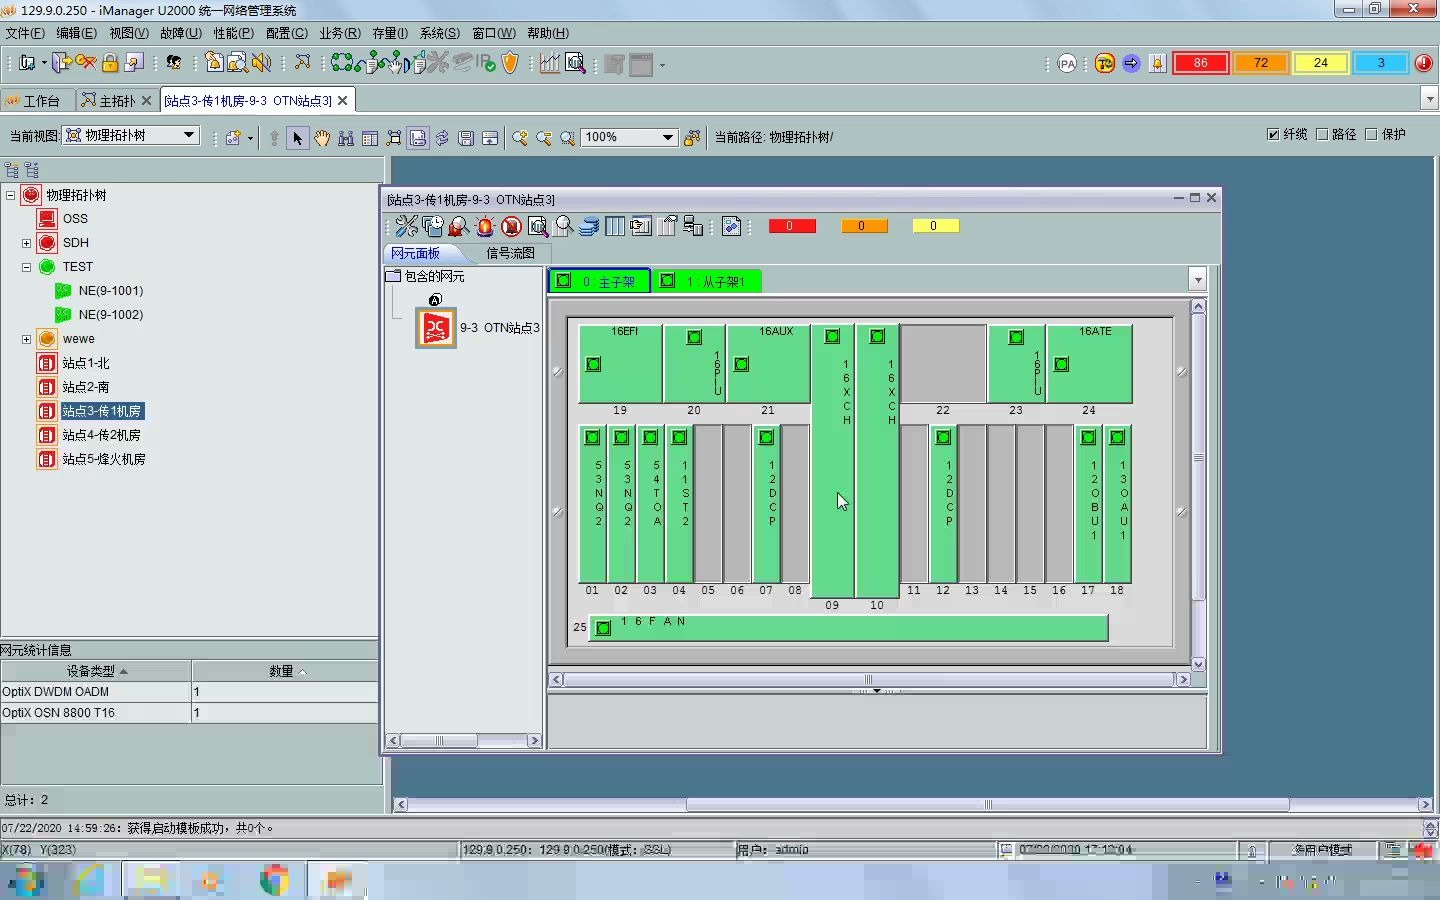Switch to the 信号流图 tab
The width and height of the screenshot is (1440, 900).
(510, 253)
